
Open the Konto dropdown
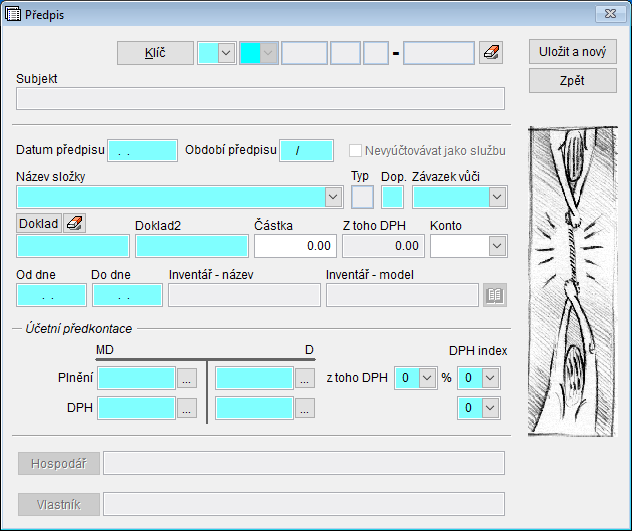pyautogui.click(x=496, y=245)
